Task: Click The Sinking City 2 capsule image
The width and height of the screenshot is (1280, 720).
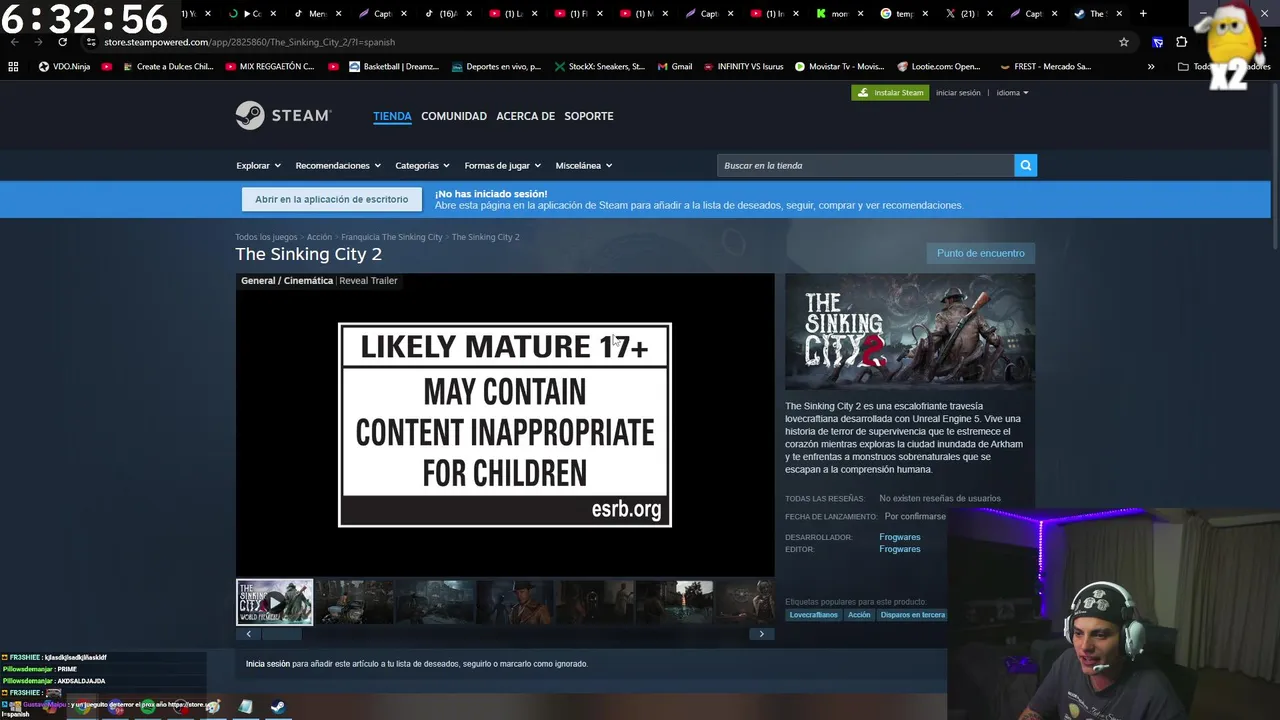Action: [910, 332]
